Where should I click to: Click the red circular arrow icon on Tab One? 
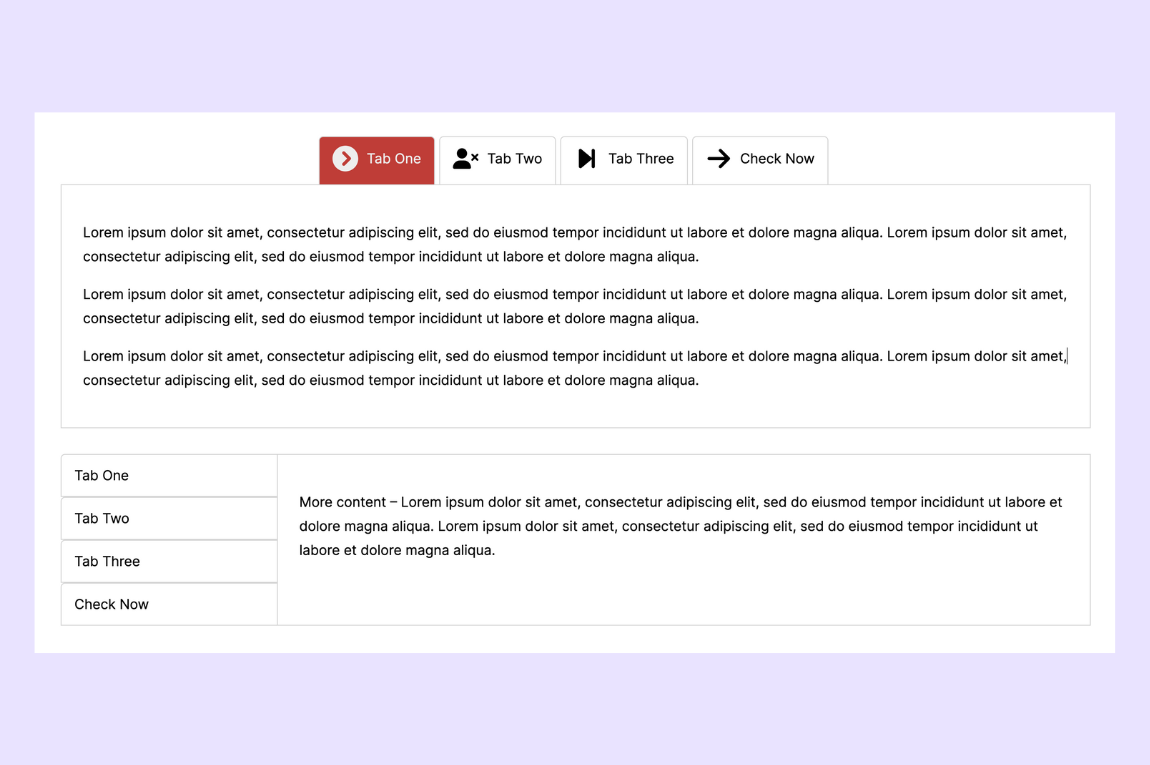(x=346, y=158)
